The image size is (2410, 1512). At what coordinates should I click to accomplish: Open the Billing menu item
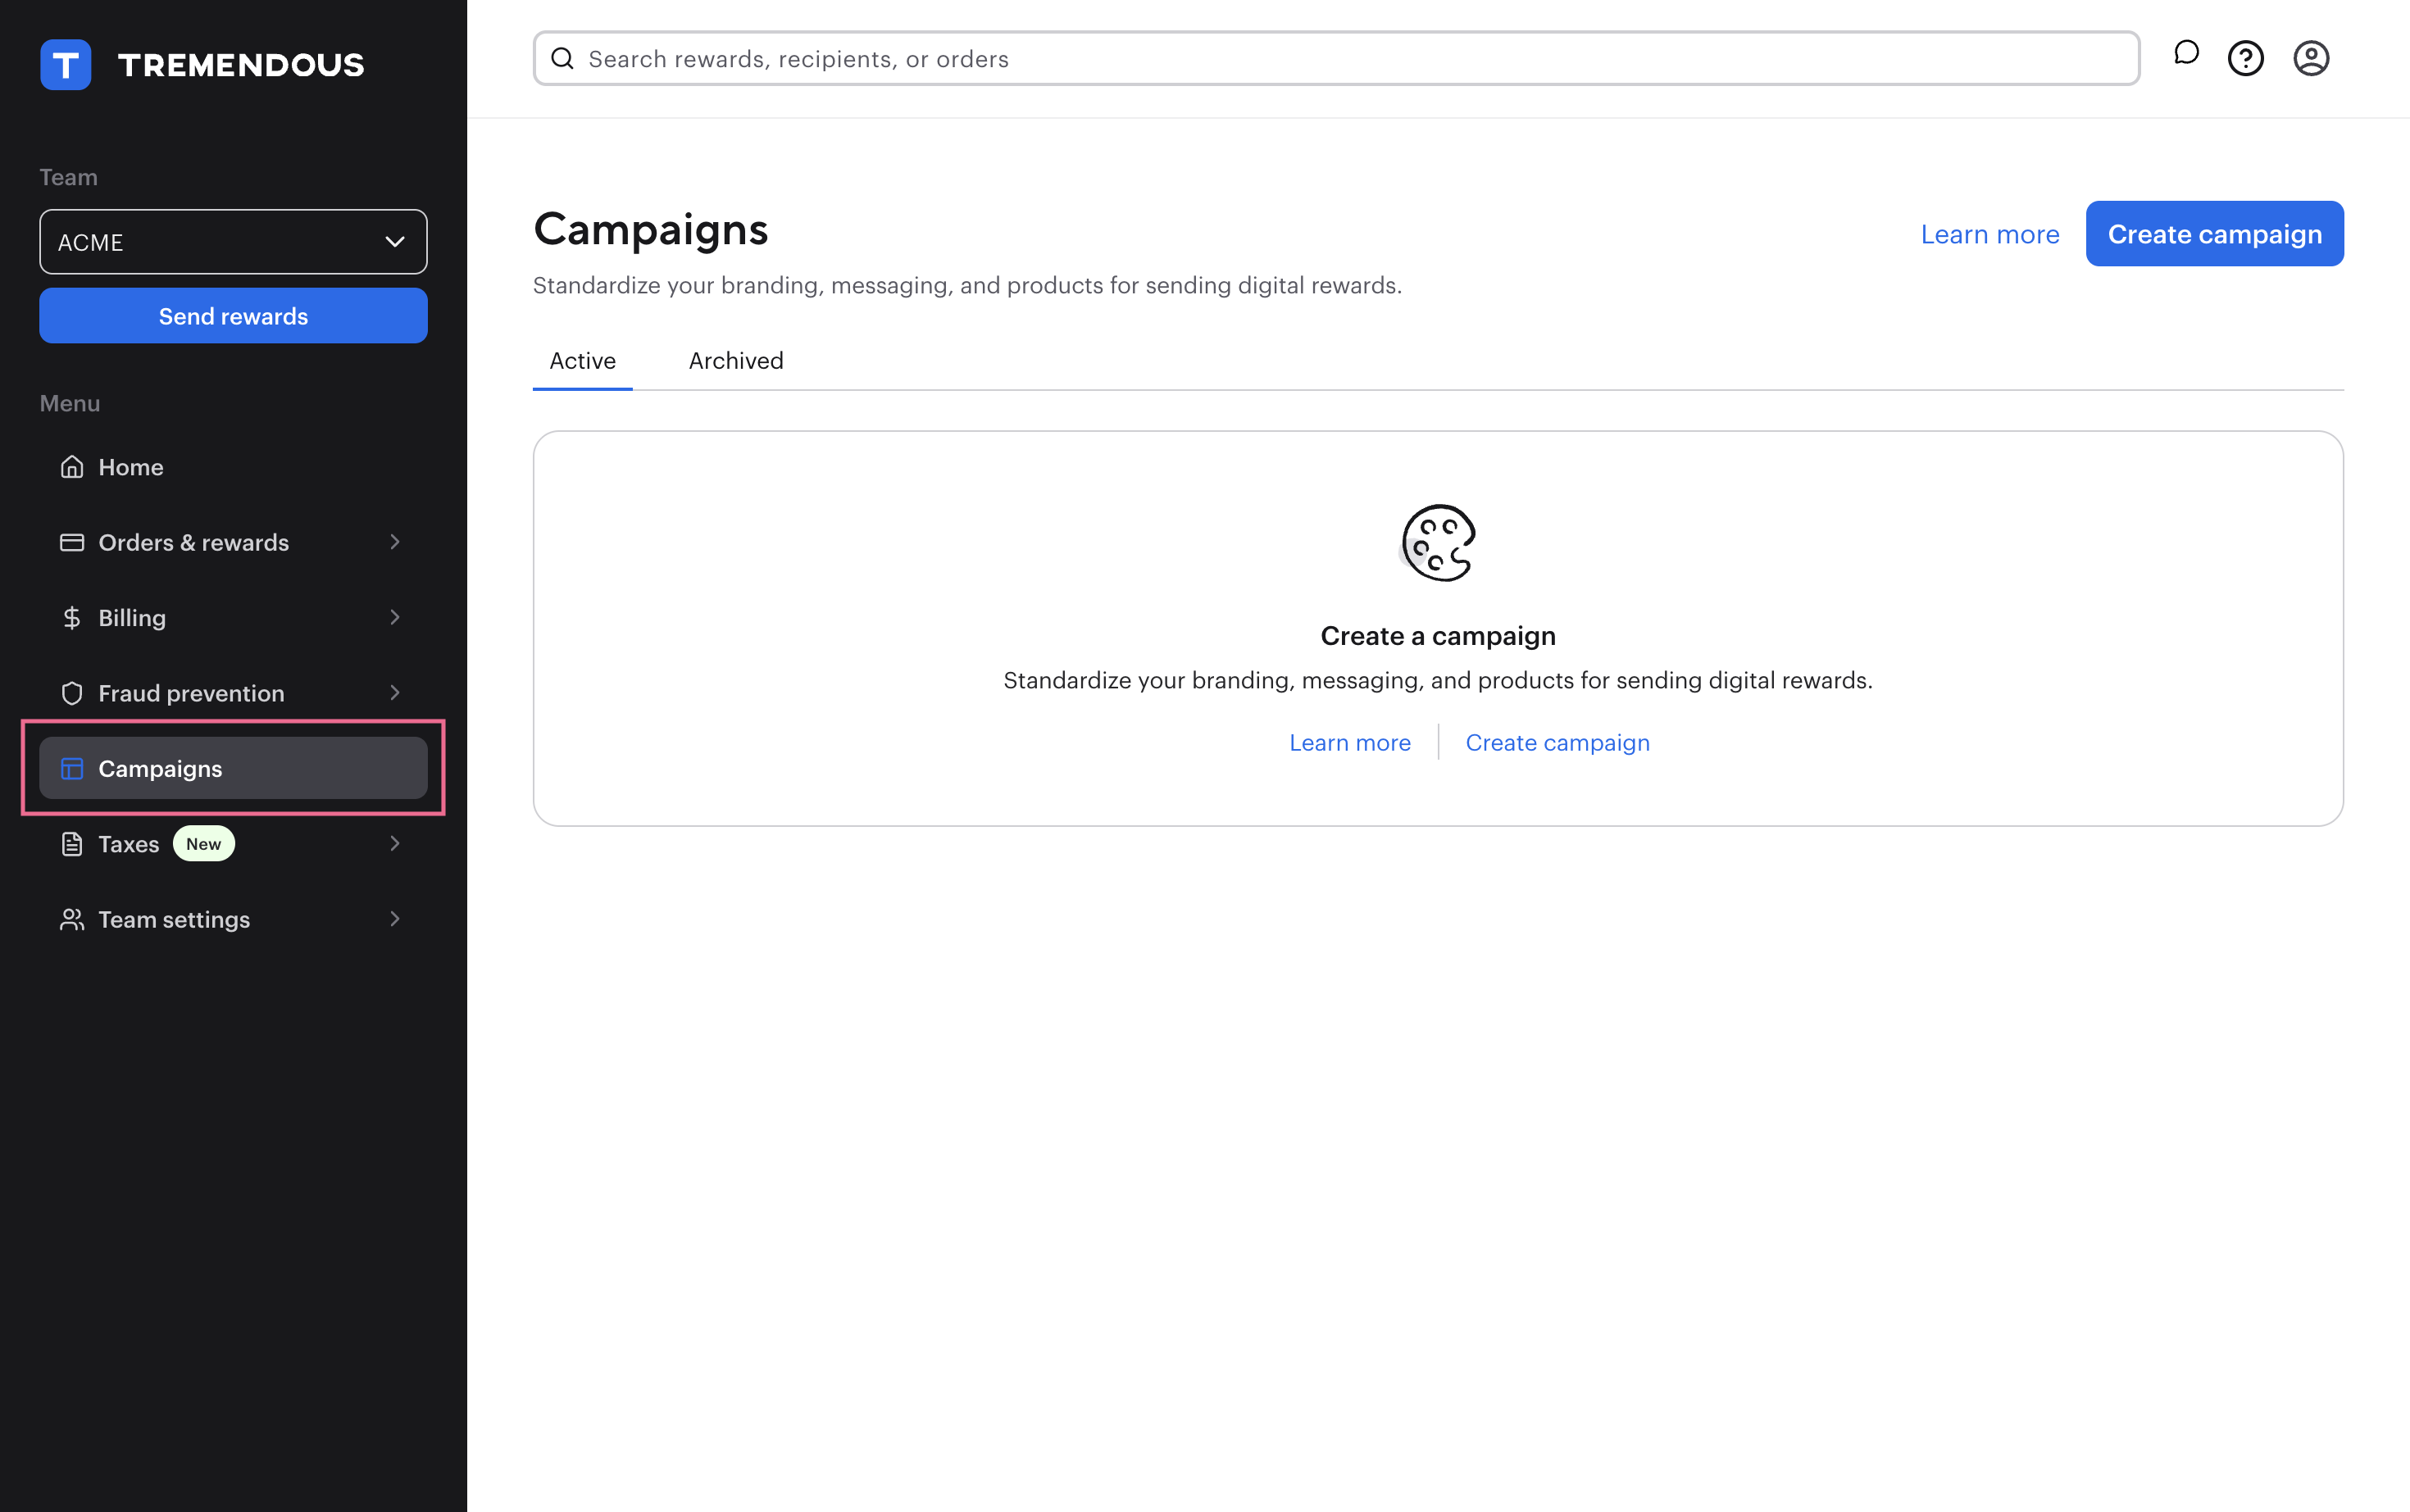tap(233, 618)
